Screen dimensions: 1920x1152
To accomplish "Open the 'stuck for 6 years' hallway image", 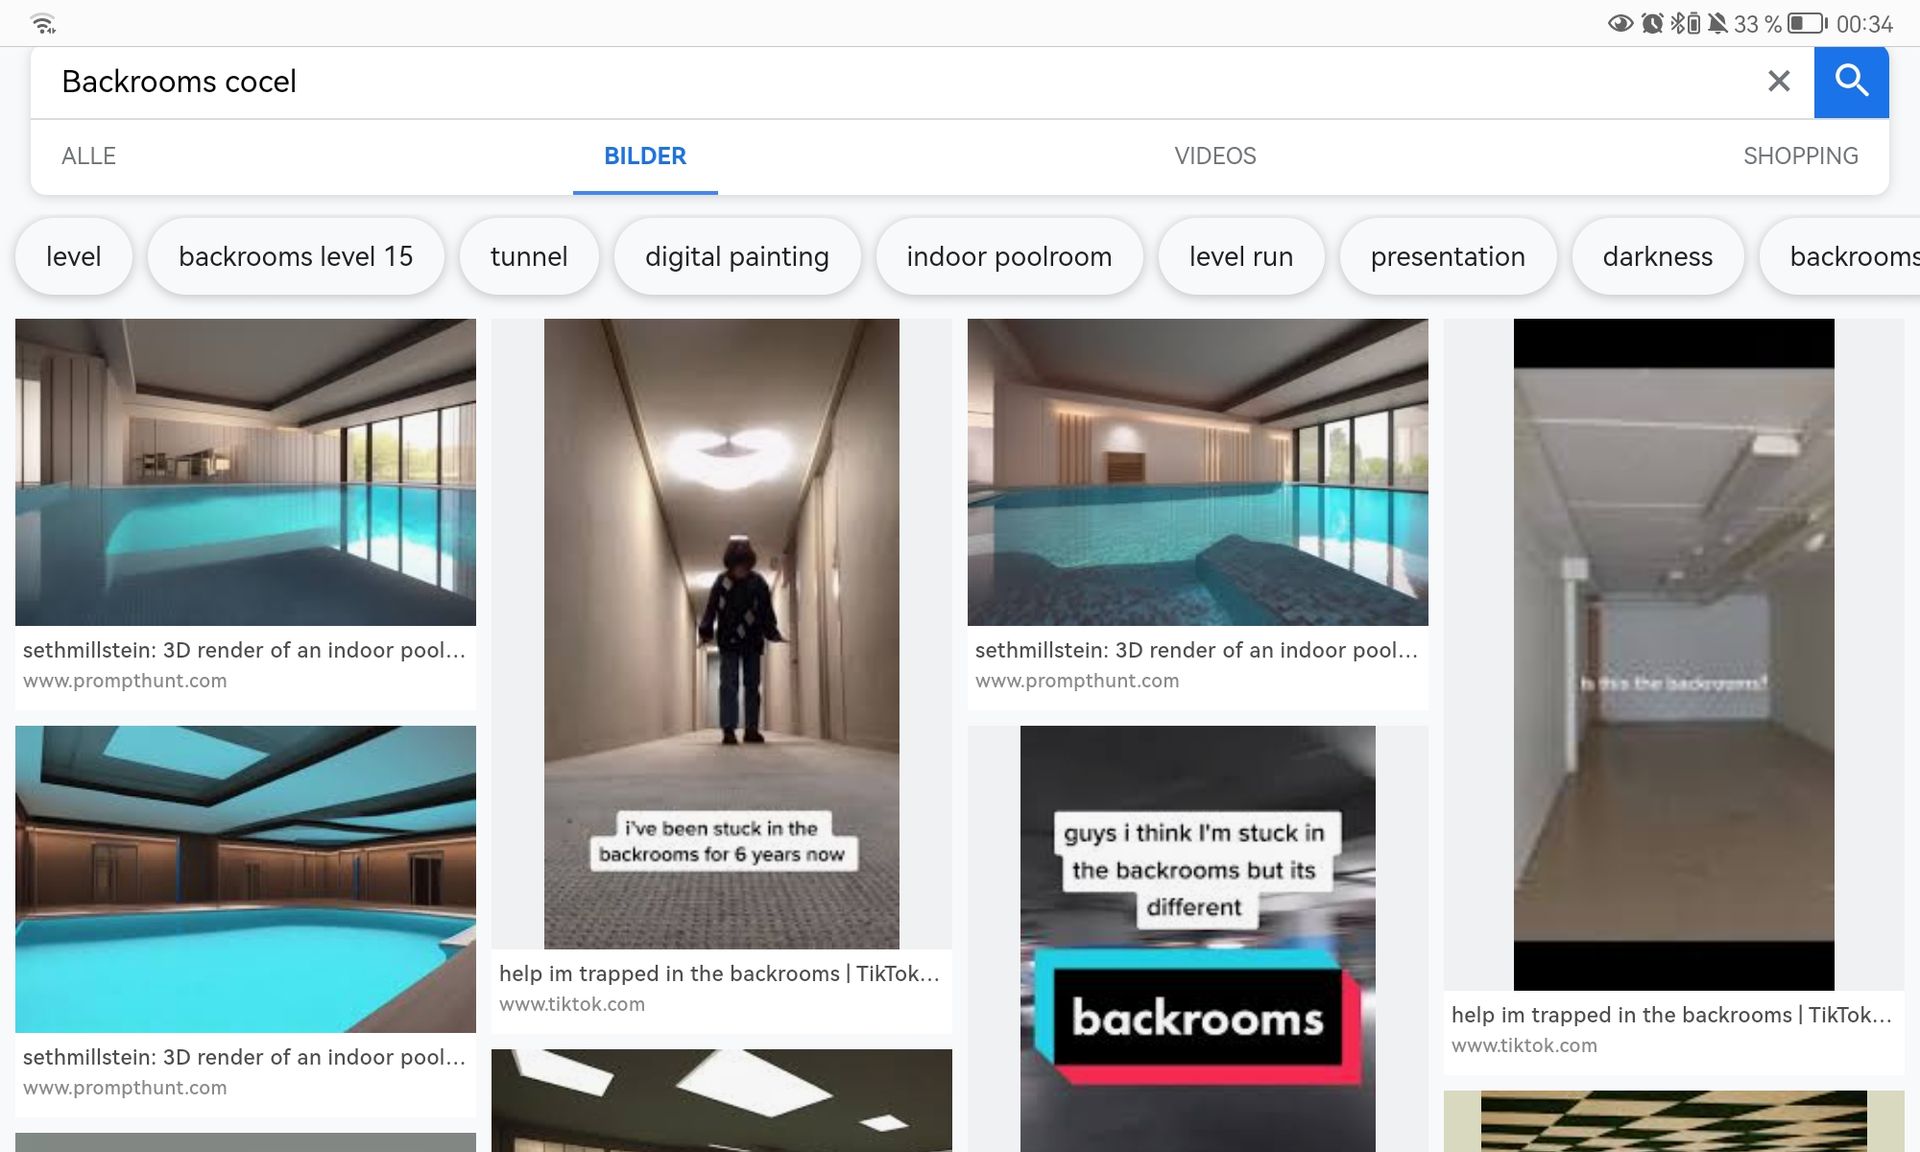I will pos(721,633).
